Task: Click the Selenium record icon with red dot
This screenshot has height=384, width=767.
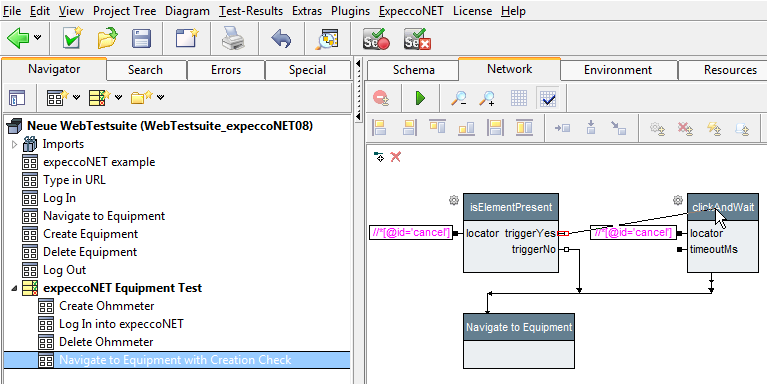Action: [x=376, y=39]
